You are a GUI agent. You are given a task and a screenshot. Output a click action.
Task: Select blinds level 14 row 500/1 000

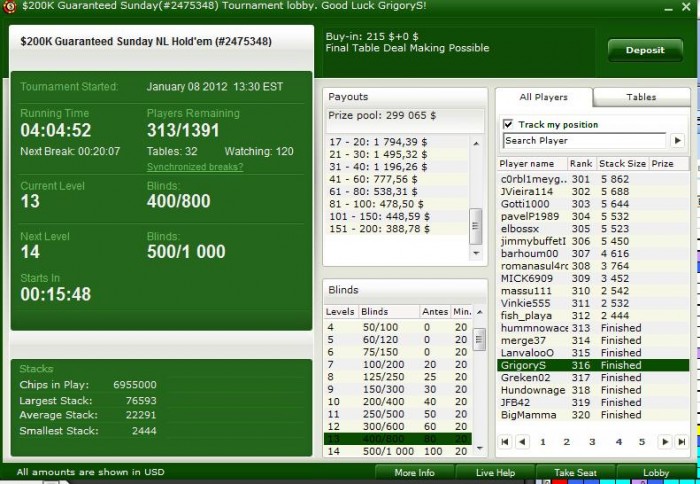(x=398, y=451)
